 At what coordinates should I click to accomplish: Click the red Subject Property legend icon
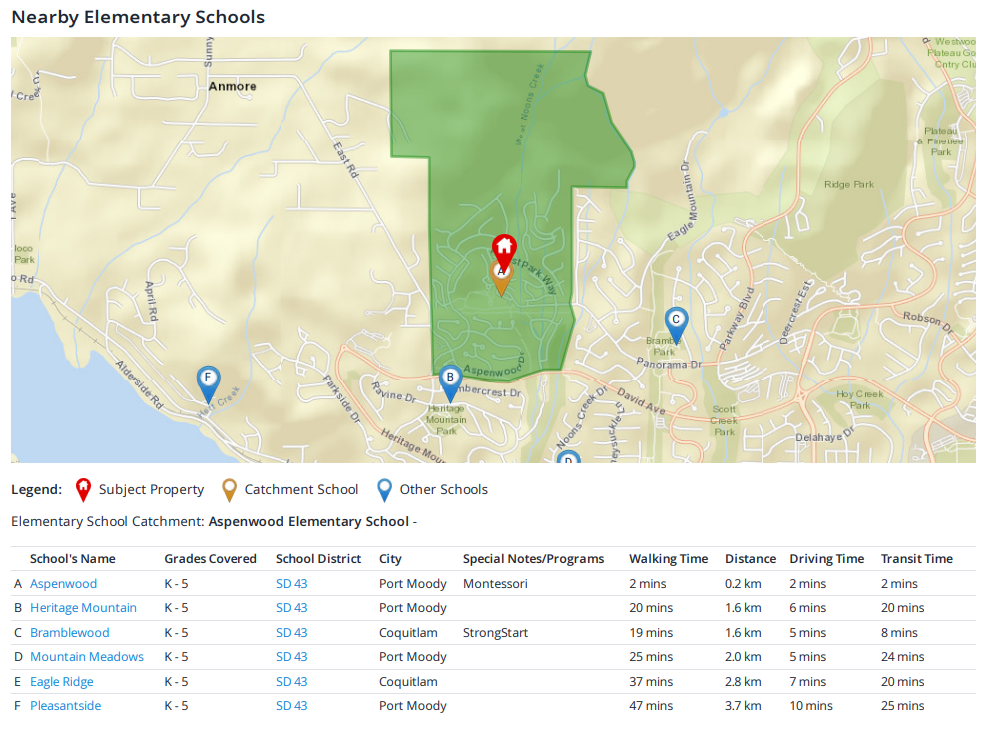83,490
